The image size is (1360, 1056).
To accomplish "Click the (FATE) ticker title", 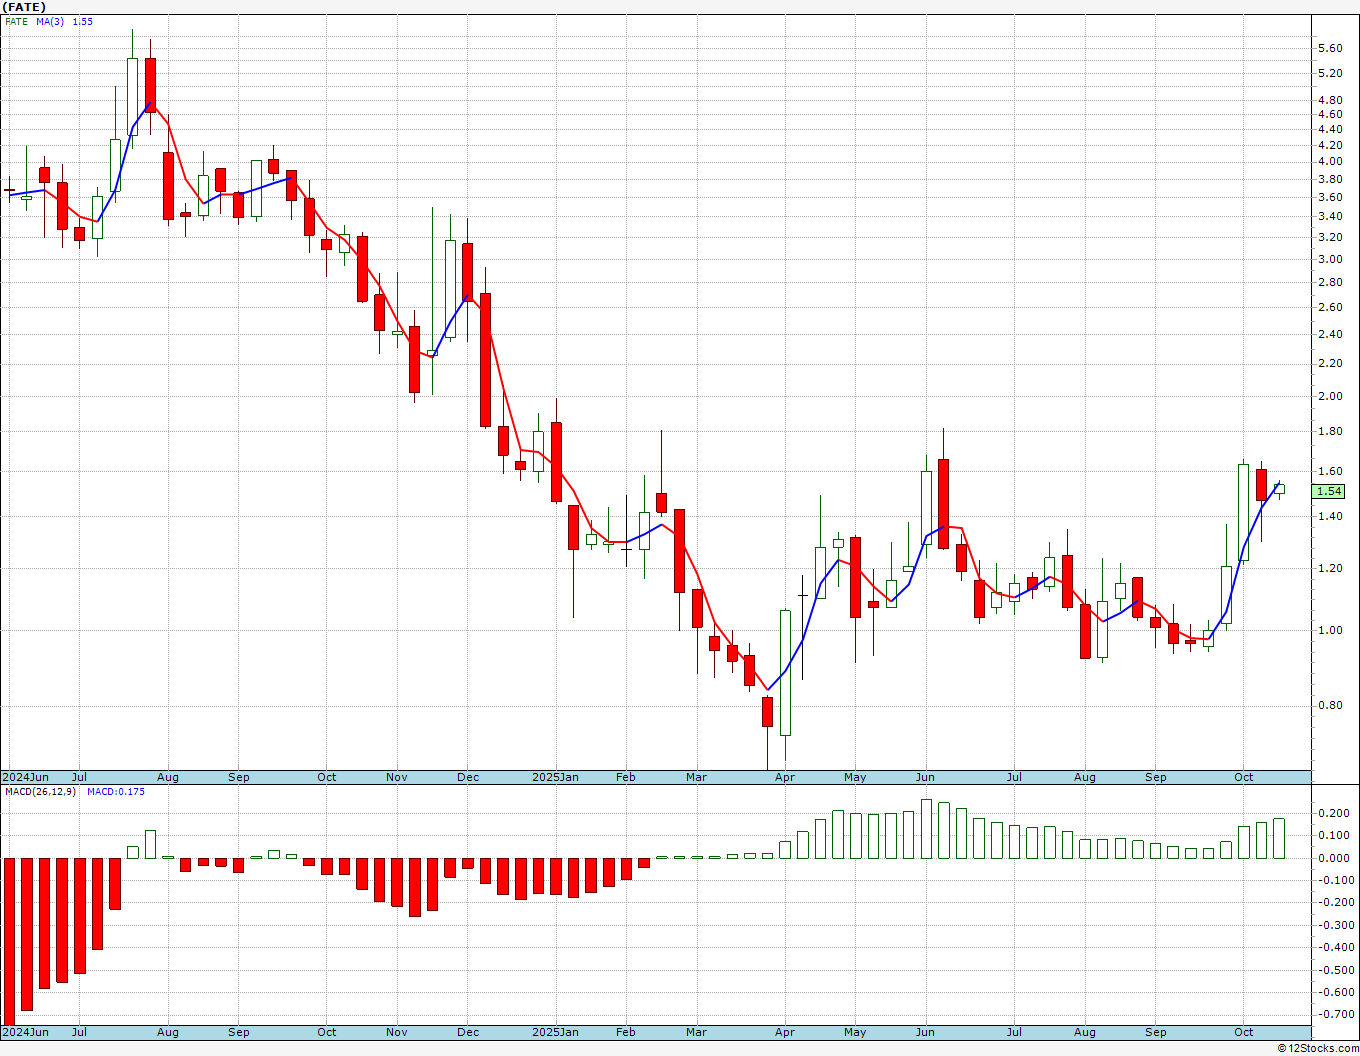I will [x=24, y=7].
